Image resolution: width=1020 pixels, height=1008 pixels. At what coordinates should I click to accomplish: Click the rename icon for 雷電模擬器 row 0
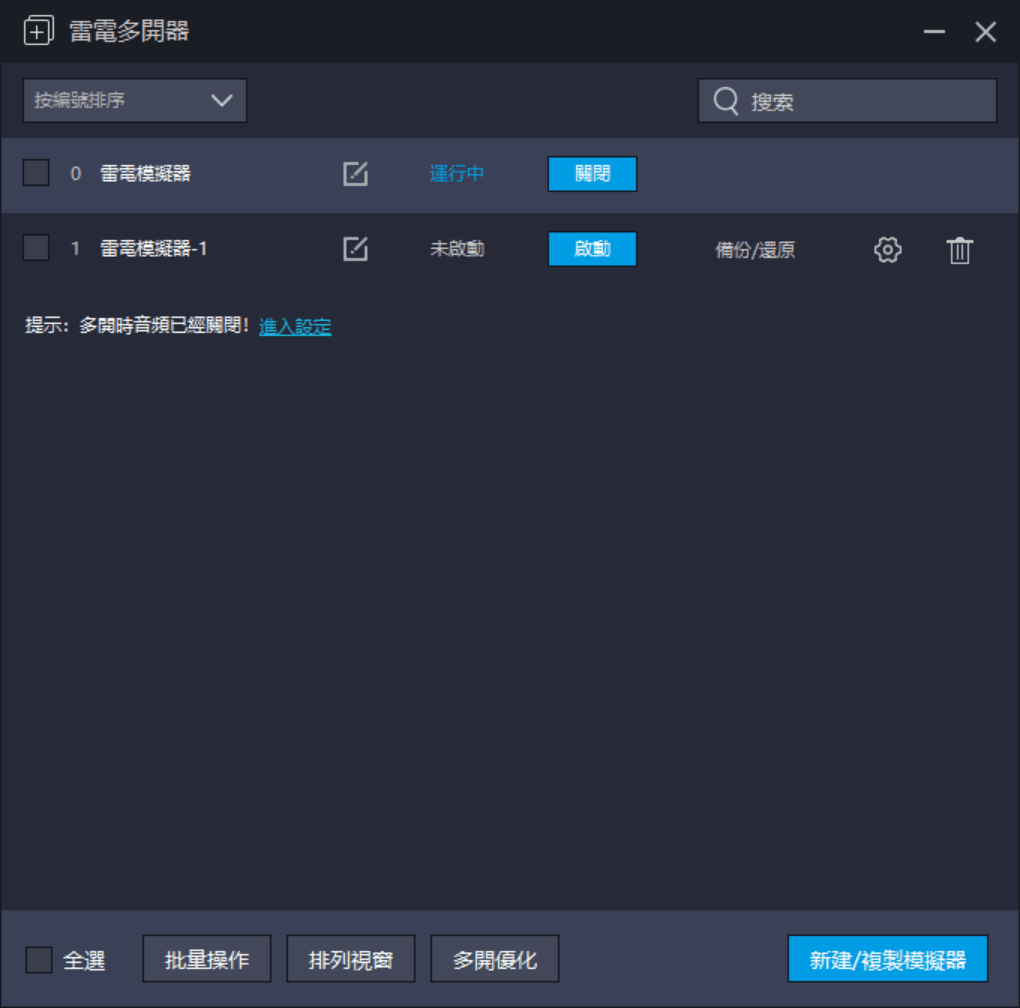pos(355,174)
